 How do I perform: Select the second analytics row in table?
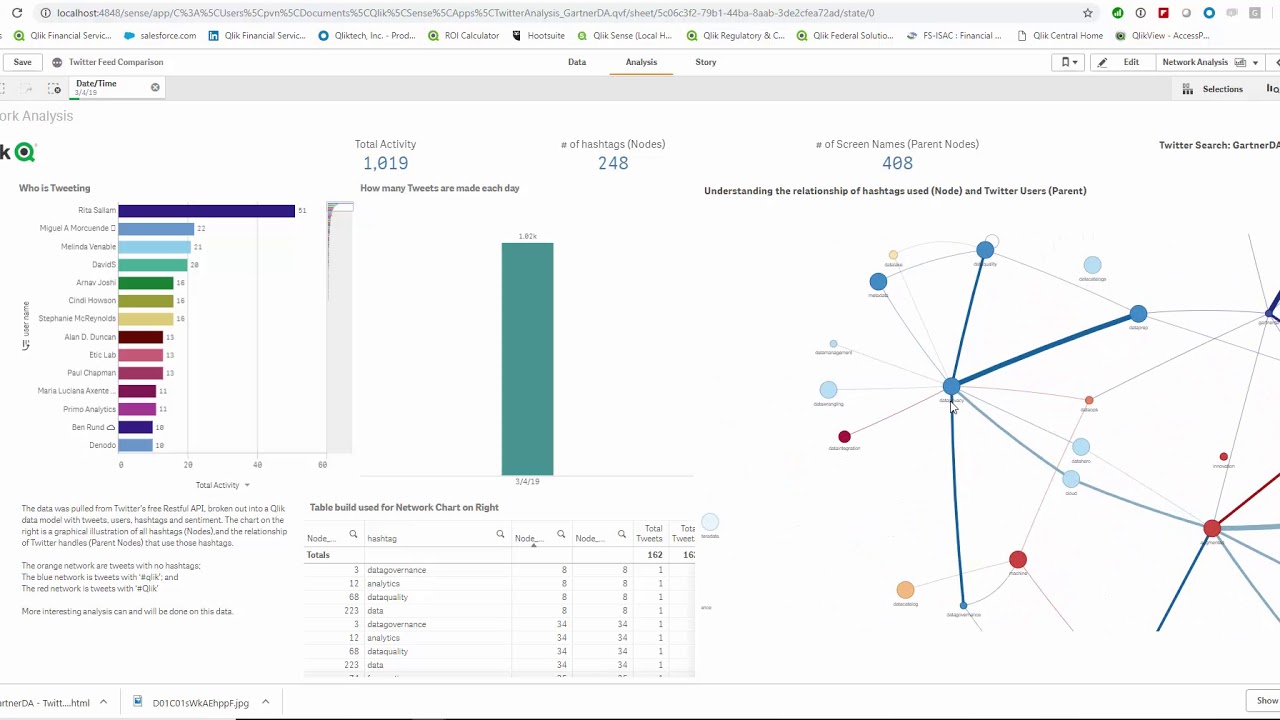[x=383, y=638]
